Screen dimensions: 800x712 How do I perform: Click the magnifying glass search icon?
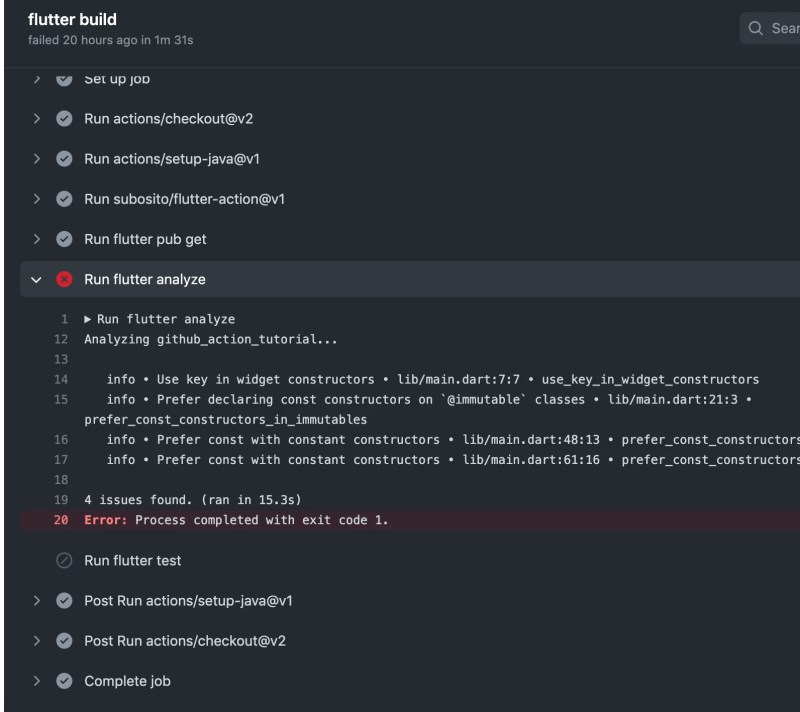[x=756, y=28]
